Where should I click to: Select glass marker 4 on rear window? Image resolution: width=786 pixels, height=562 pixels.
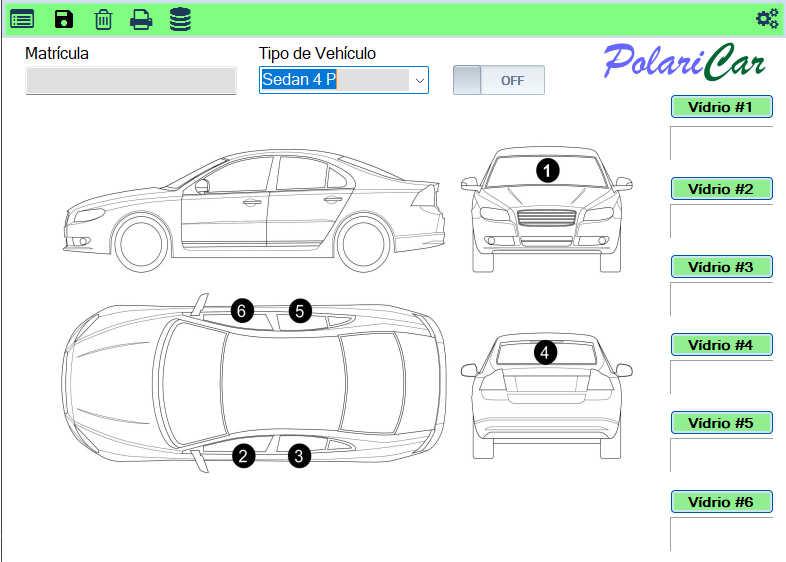point(545,352)
